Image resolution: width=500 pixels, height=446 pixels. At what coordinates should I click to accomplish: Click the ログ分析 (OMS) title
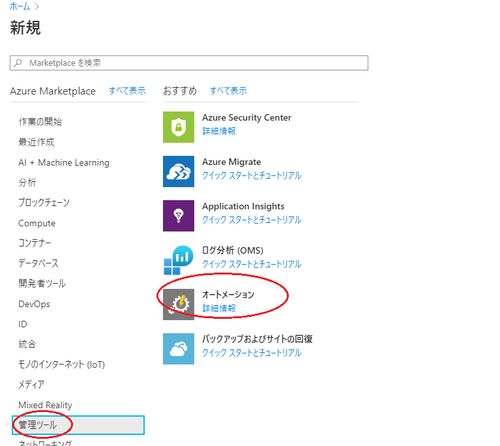pos(233,250)
